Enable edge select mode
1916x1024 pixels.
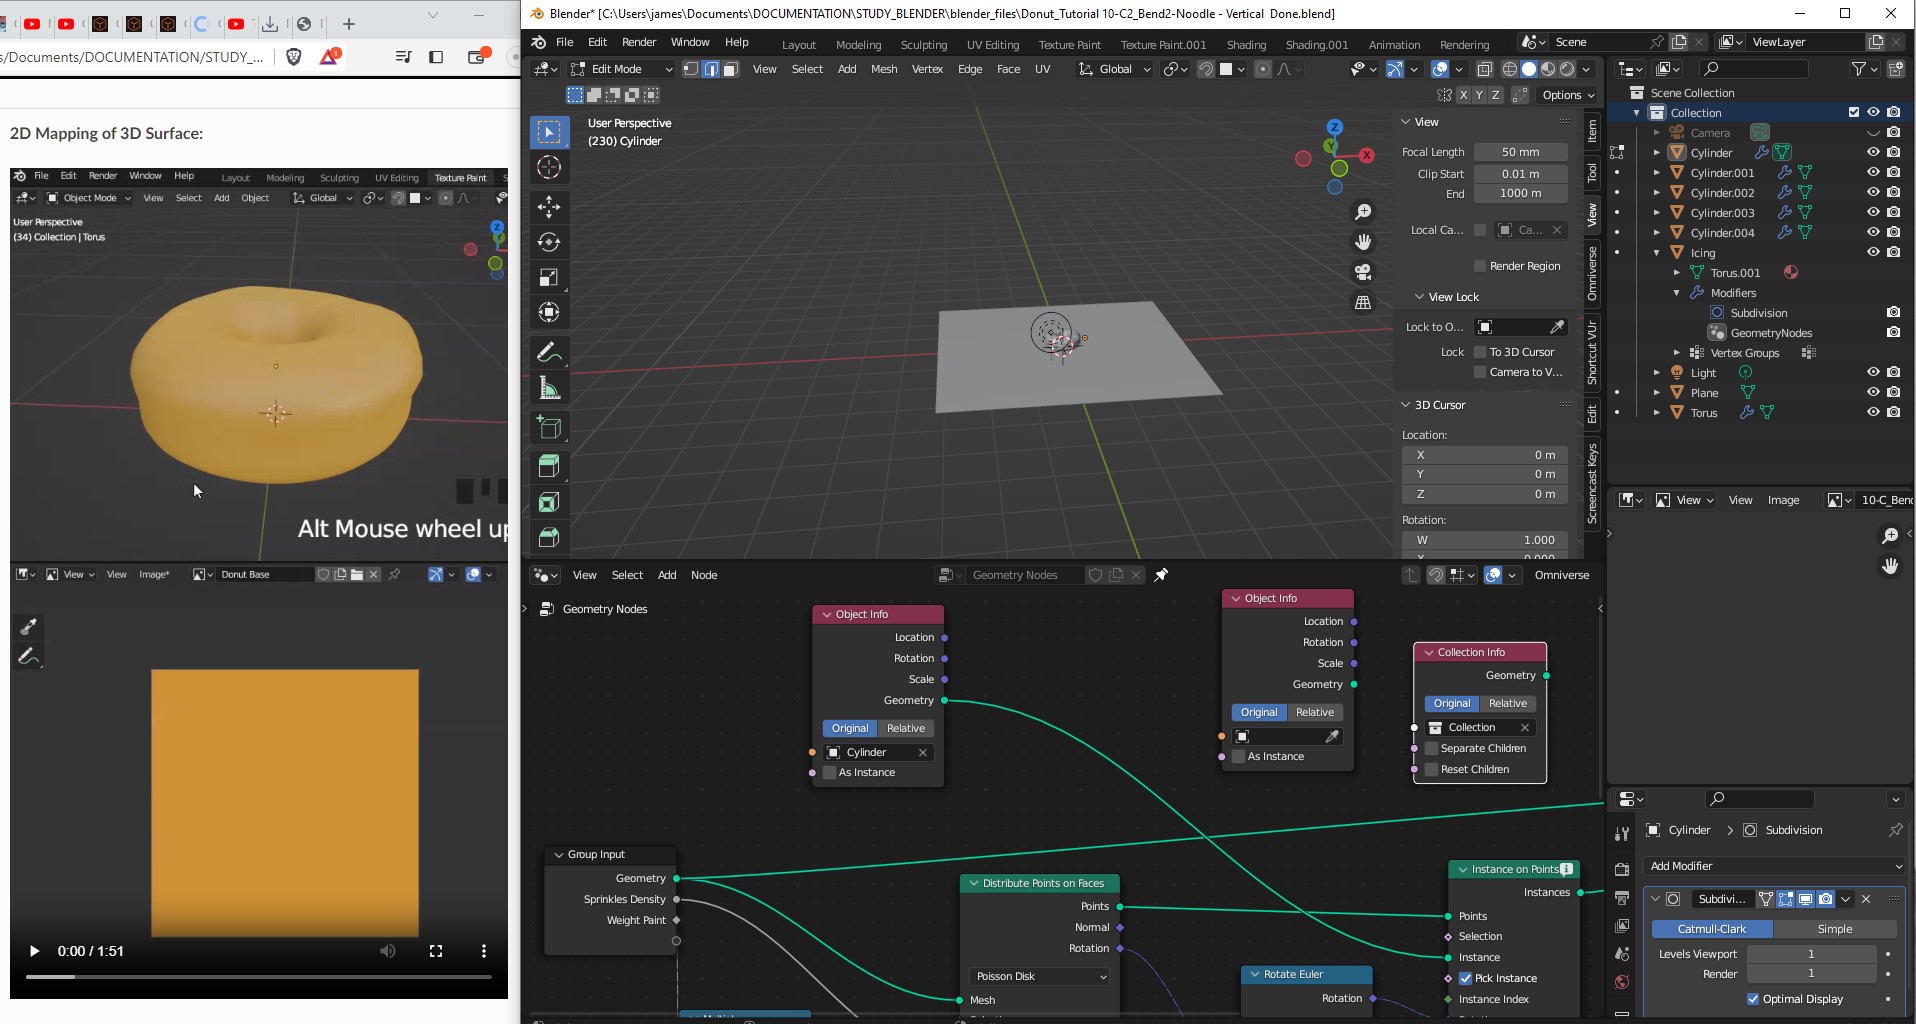pos(711,69)
